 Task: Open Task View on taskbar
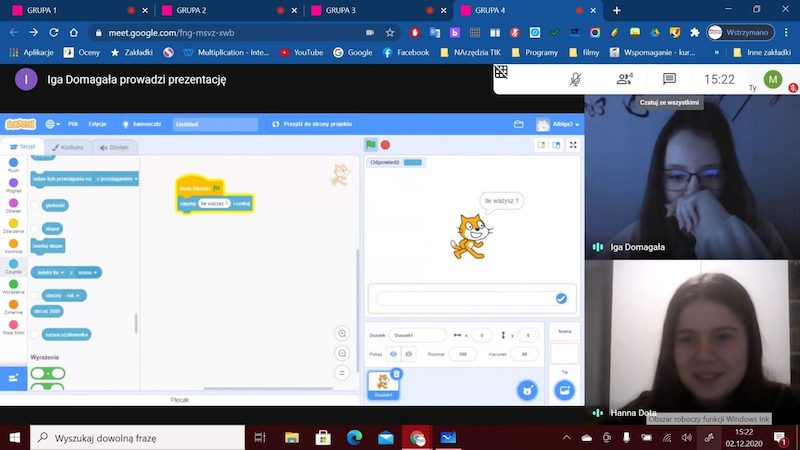[x=260, y=438]
